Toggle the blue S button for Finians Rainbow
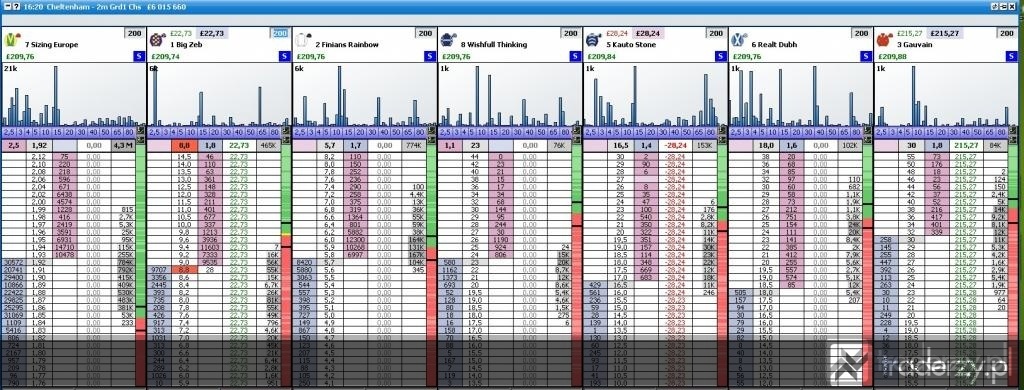The image size is (1024, 390). (x=430, y=56)
